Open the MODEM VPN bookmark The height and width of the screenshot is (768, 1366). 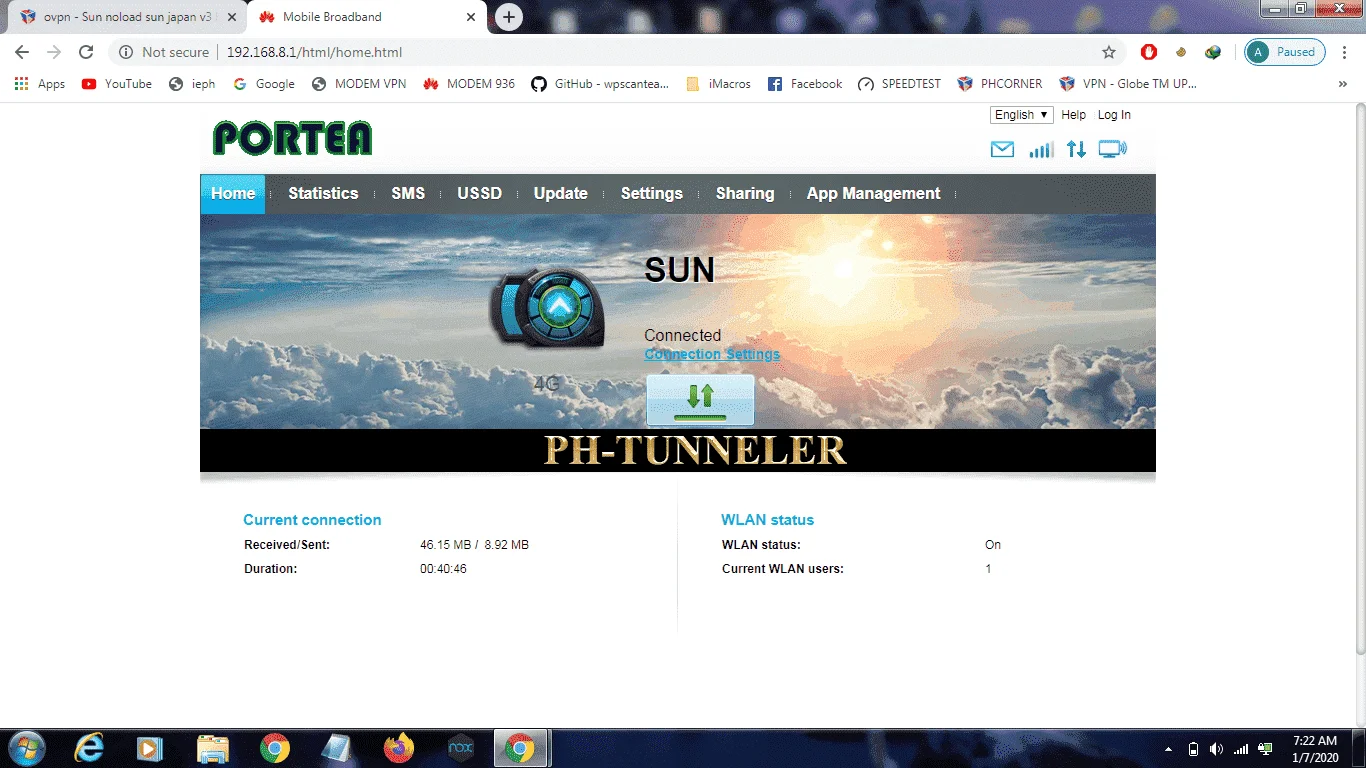click(x=359, y=84)
